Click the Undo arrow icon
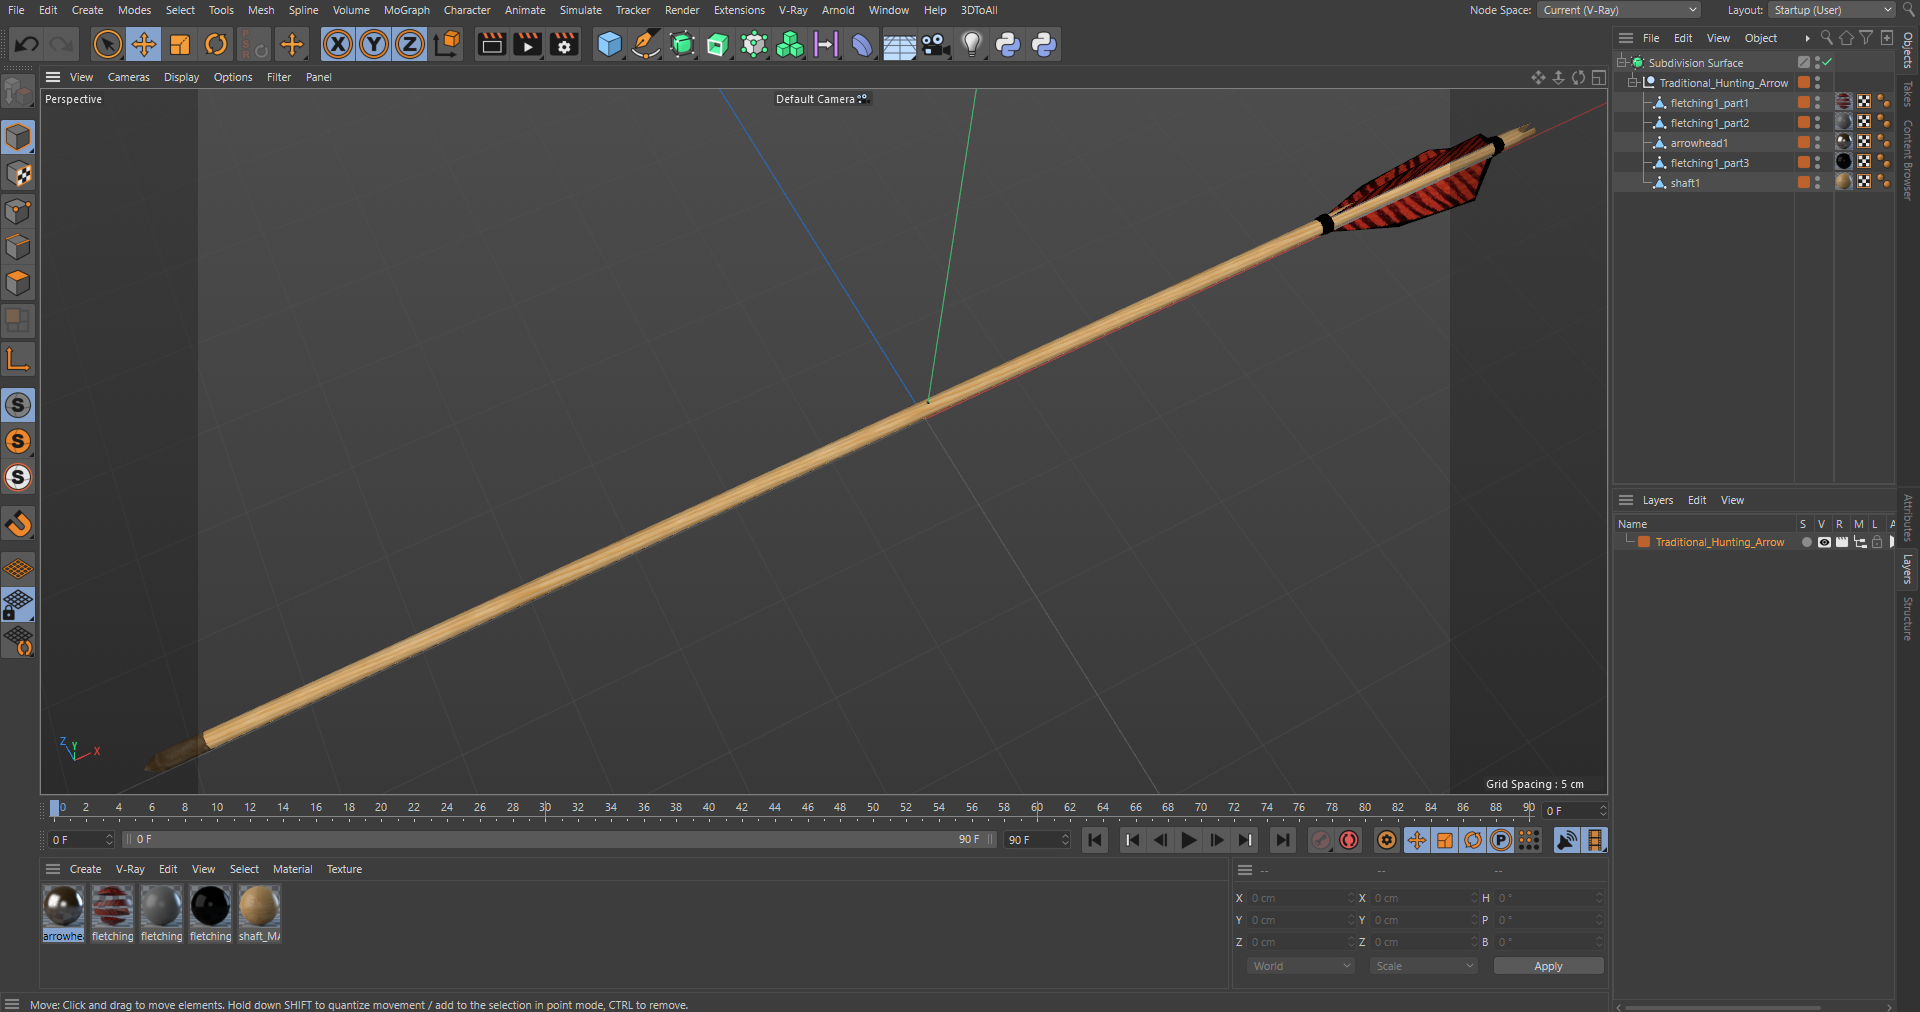This screenshot has width=1920, height=1012. [27, 44]
